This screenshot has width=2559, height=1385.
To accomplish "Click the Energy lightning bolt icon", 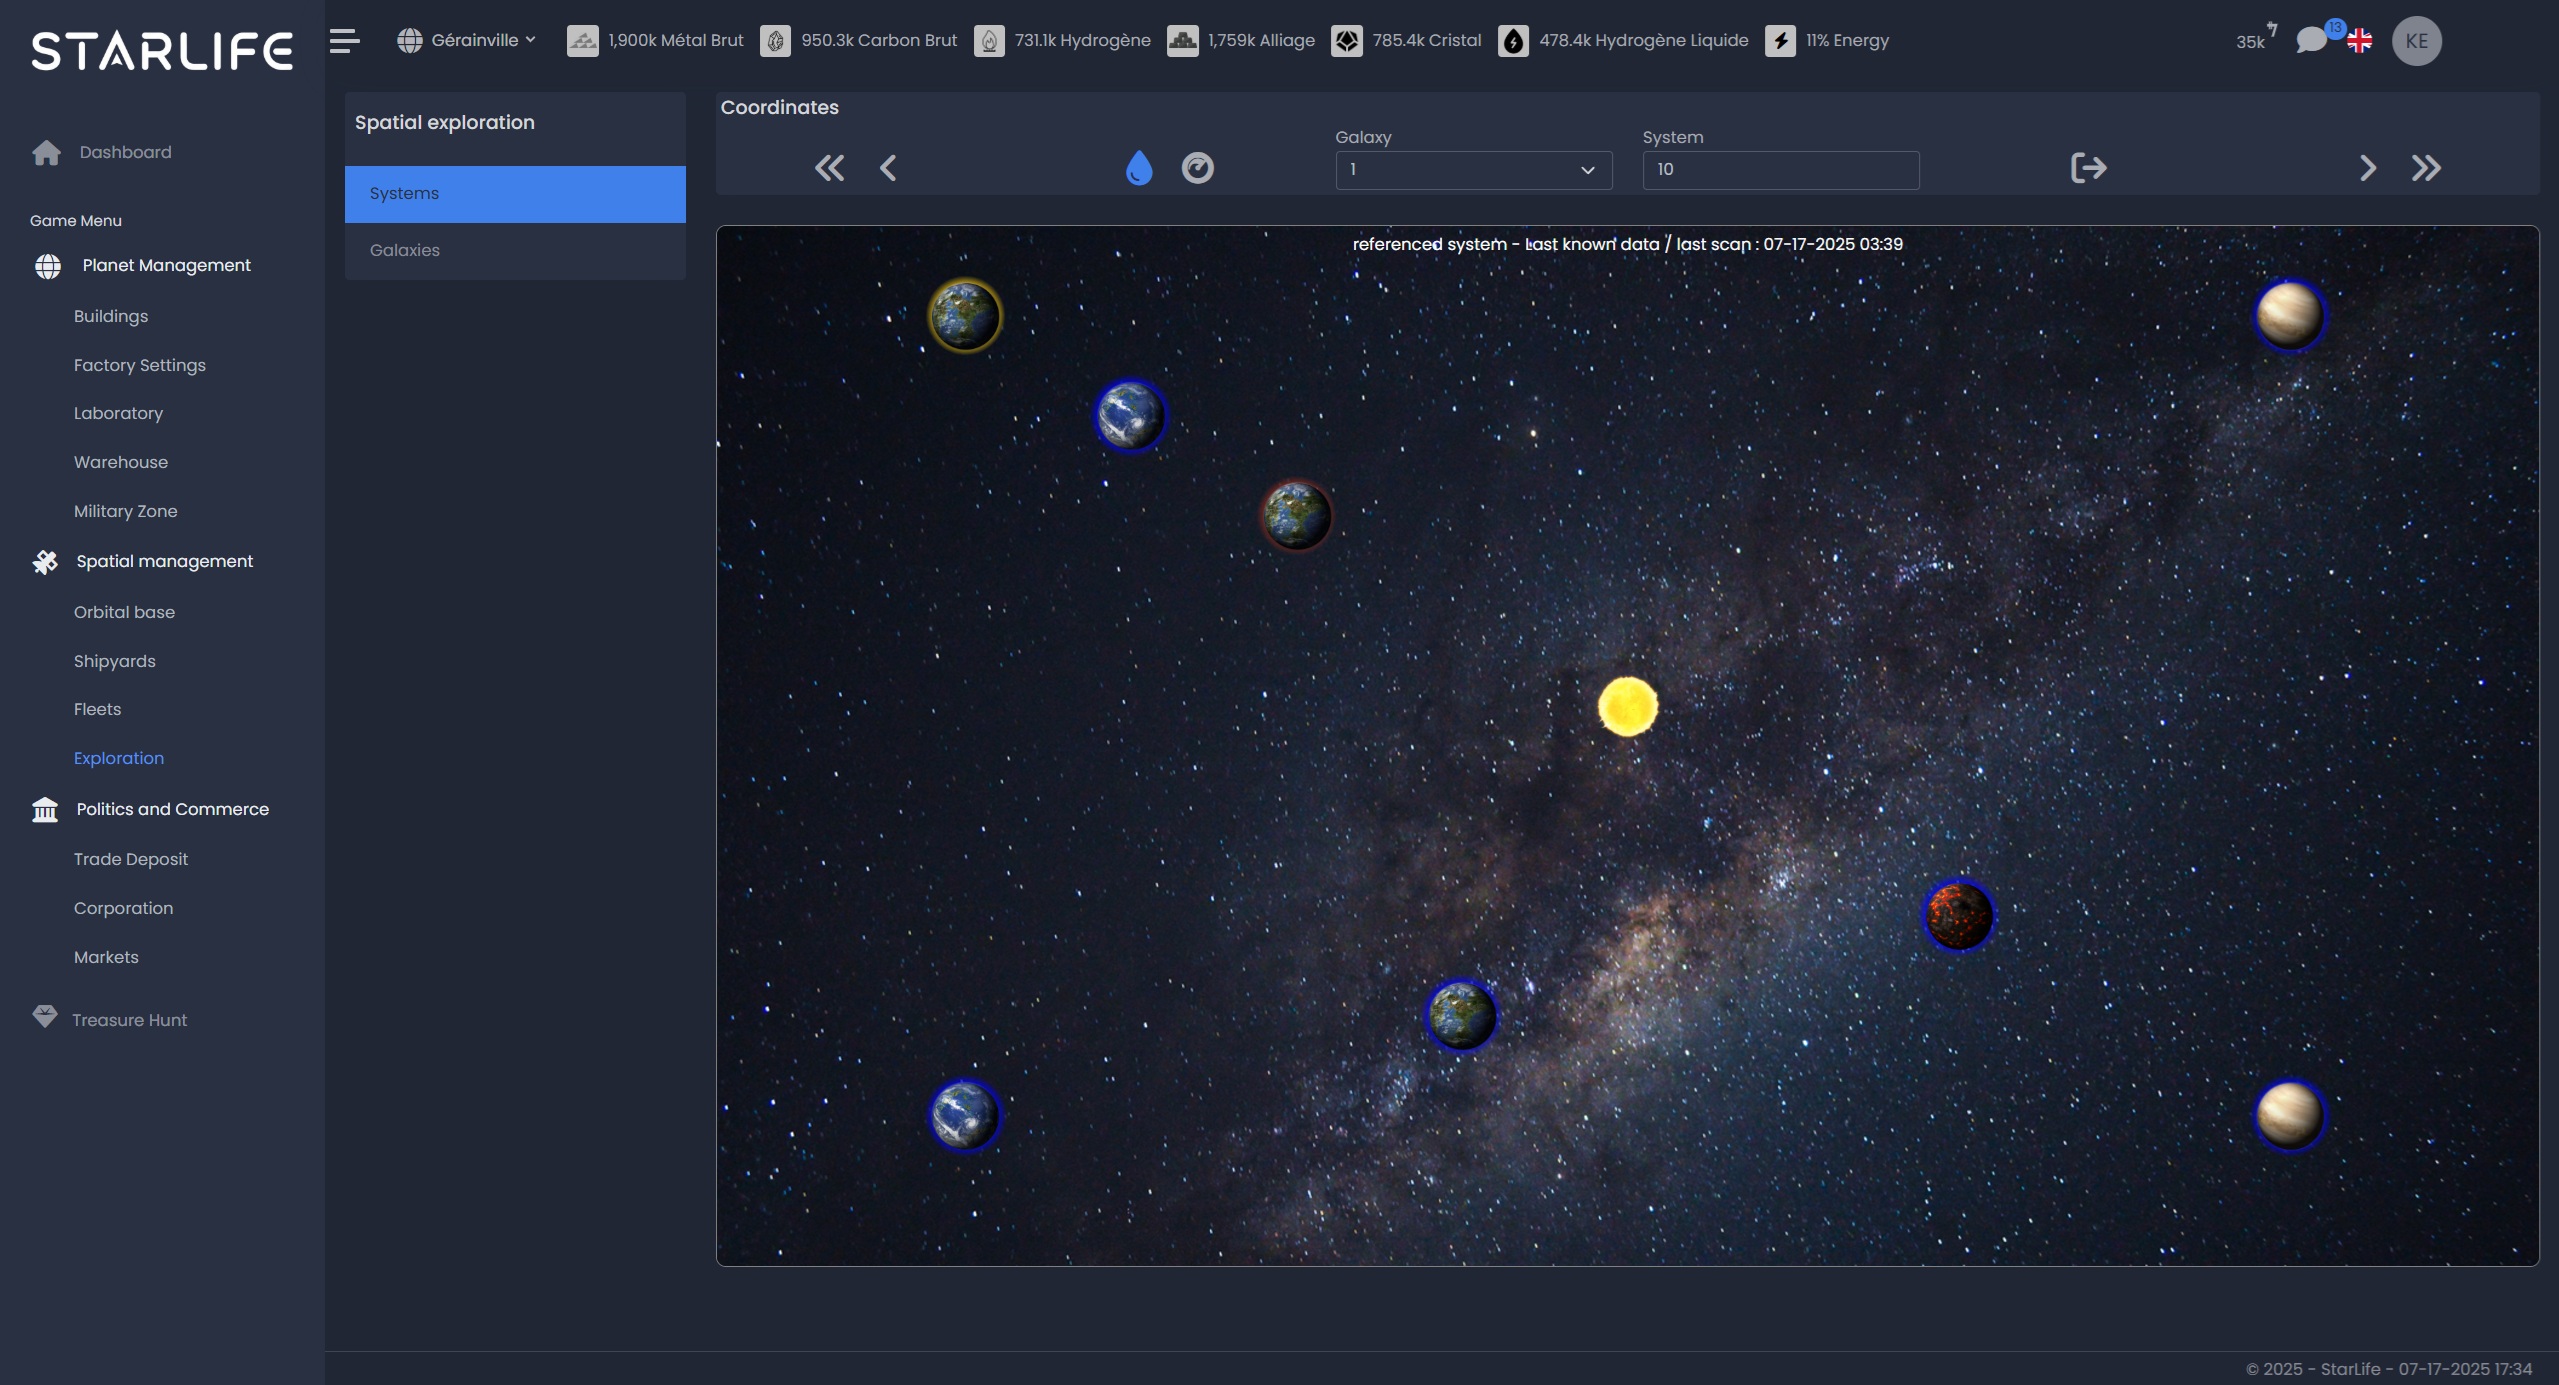I will 1780,41.
